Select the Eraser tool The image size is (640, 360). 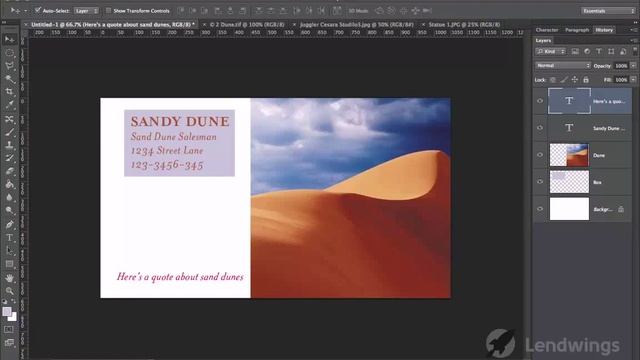point(9,171)
